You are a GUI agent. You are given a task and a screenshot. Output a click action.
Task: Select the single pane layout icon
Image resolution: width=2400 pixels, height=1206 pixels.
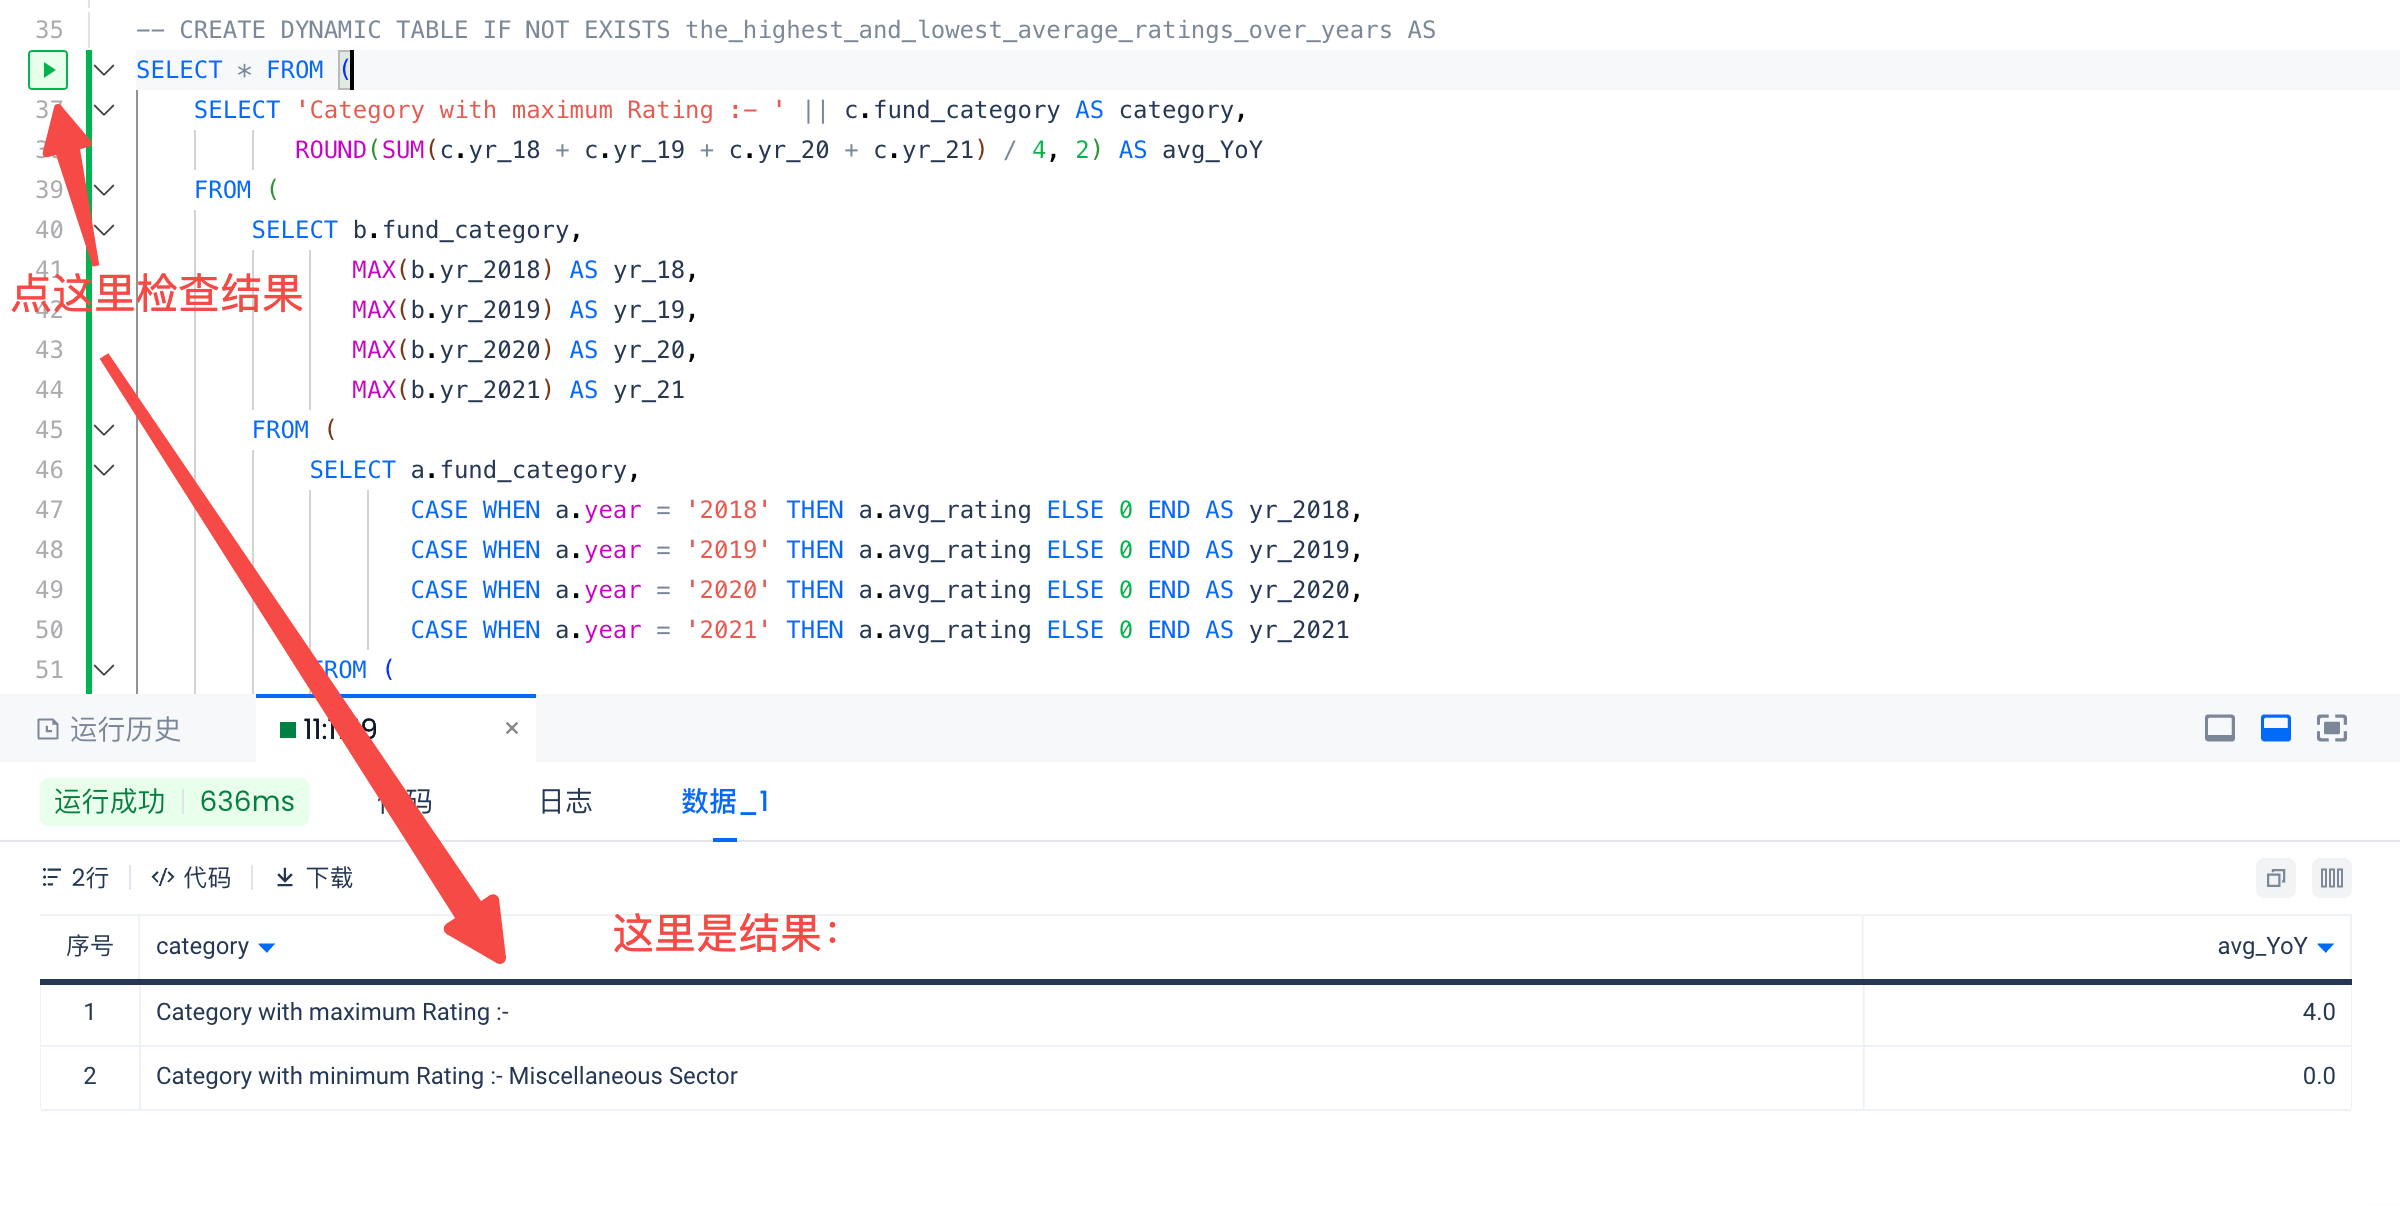2219,728
